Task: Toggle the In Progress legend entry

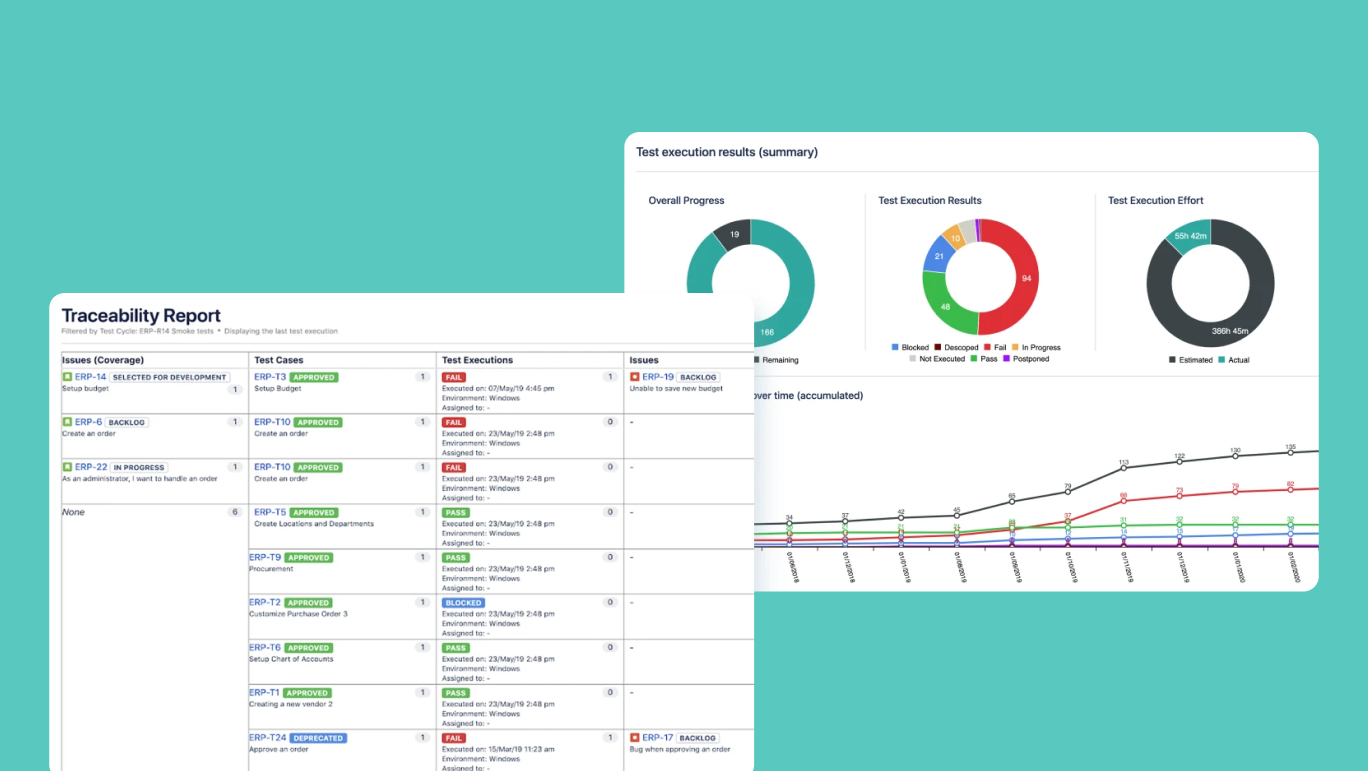Action: (1035, 348)
